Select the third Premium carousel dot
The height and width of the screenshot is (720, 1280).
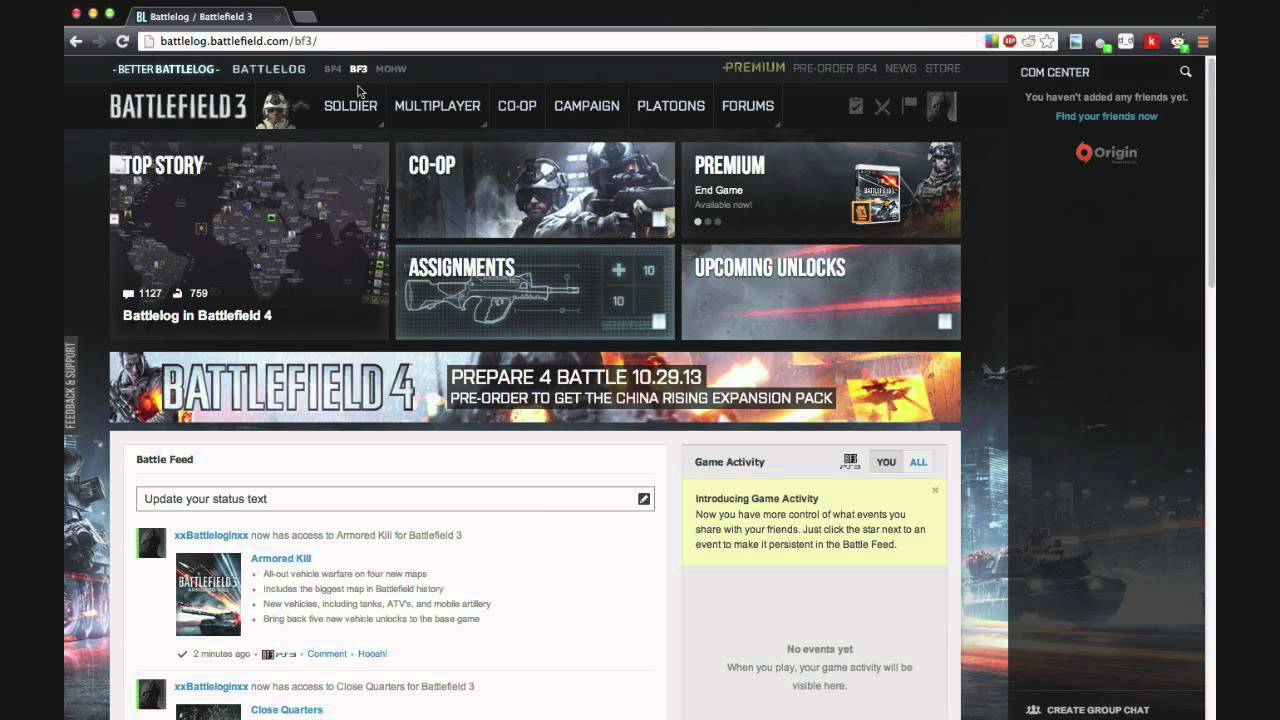point(717,221)
